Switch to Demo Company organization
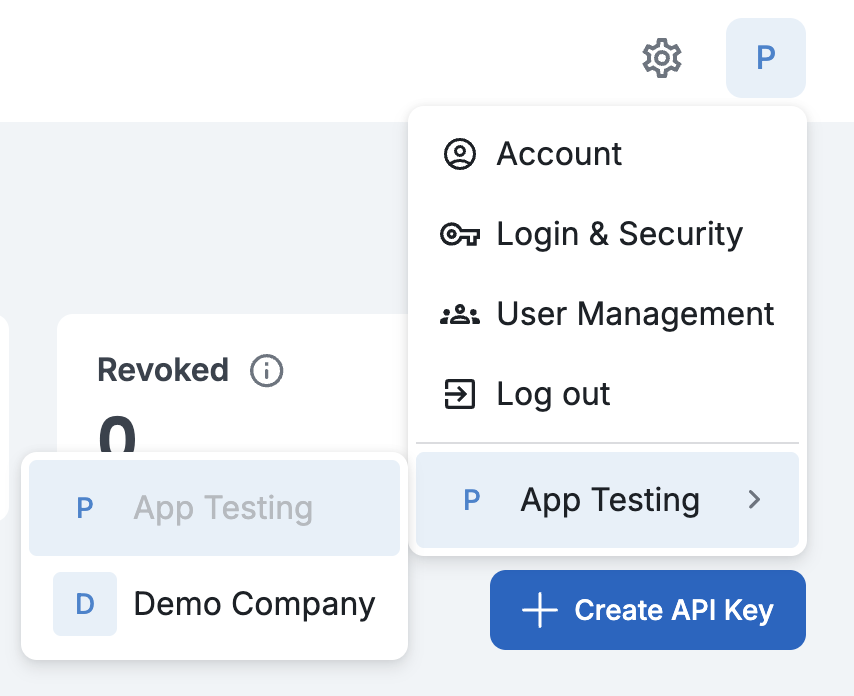Image resolution: width=854 pixels, height=696 pixels. point(215,603)
